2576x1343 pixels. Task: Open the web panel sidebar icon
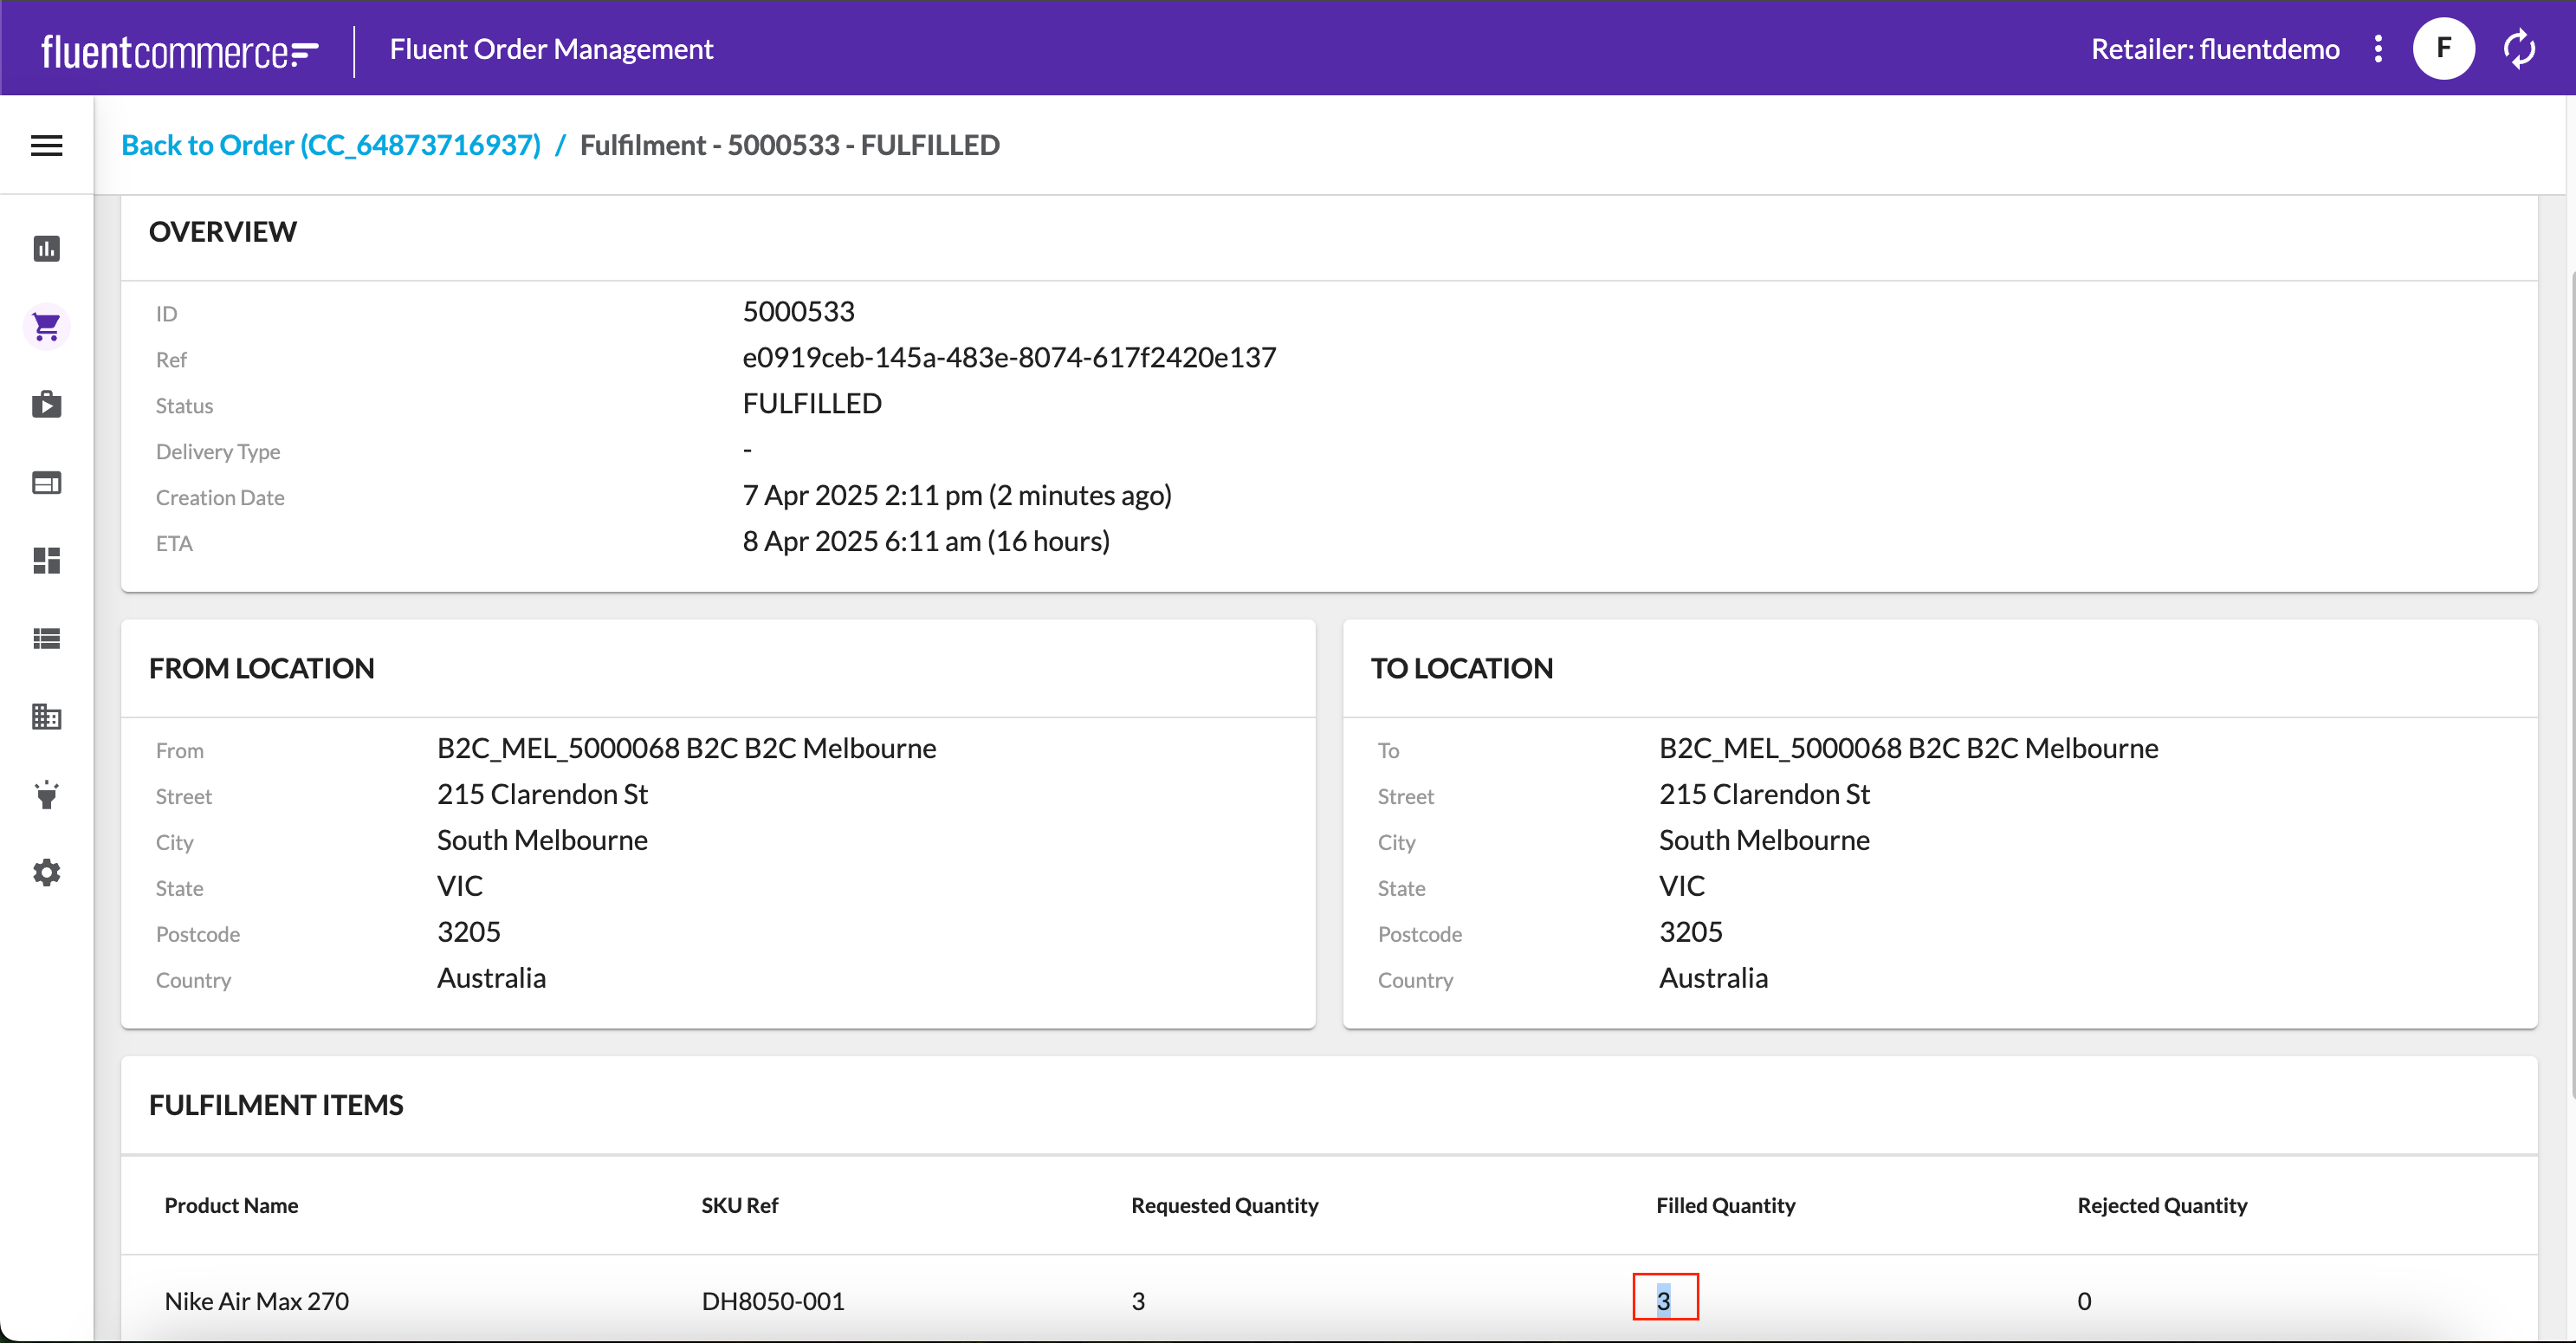pyautogui.click(x=46, y=483)
